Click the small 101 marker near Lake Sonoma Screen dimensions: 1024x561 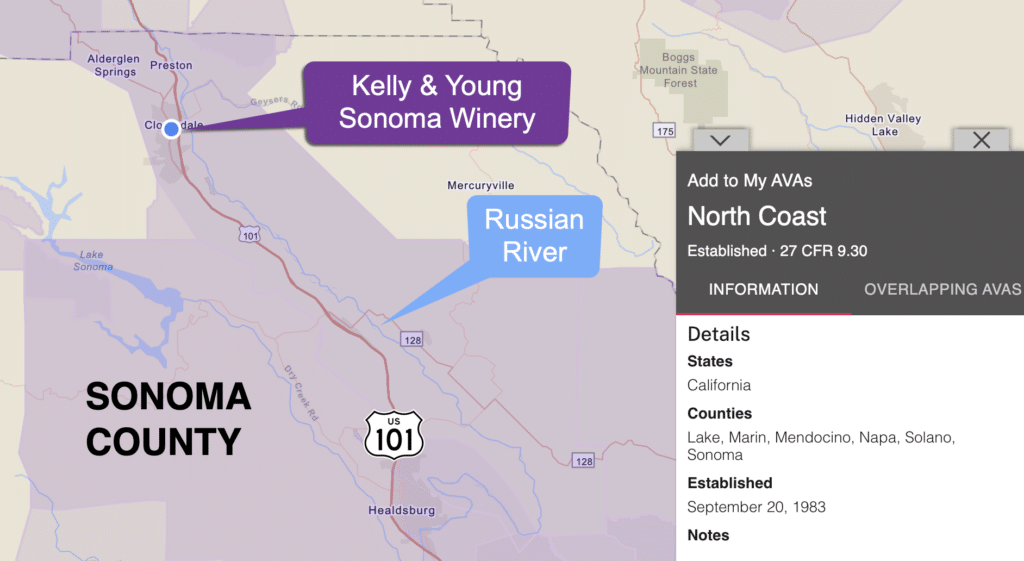250,234
